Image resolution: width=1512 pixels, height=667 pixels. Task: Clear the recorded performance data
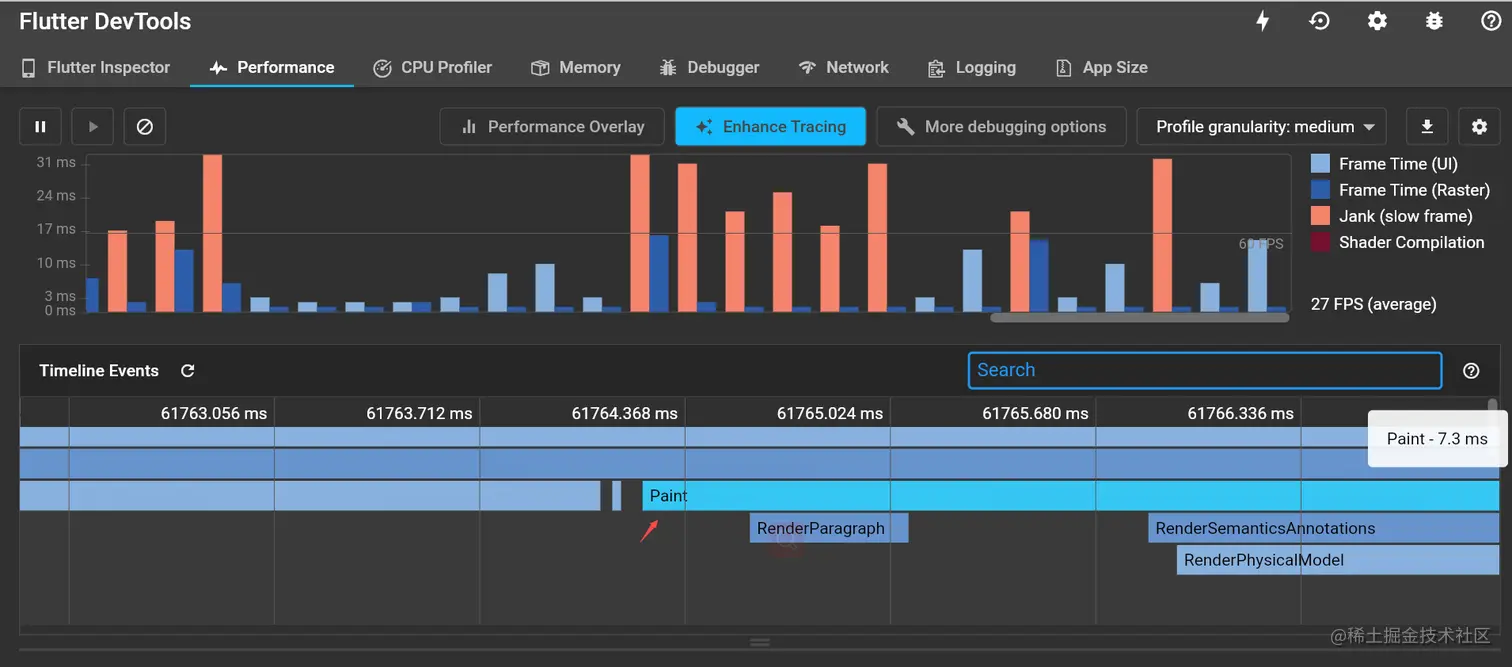[x=145, y=127]
